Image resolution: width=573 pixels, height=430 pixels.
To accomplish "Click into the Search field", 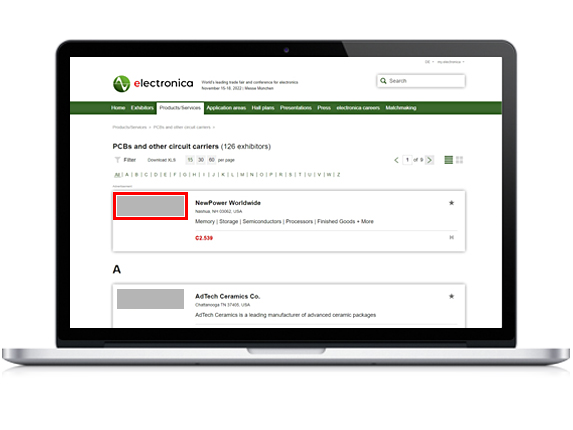I will [x=421, y=81].
